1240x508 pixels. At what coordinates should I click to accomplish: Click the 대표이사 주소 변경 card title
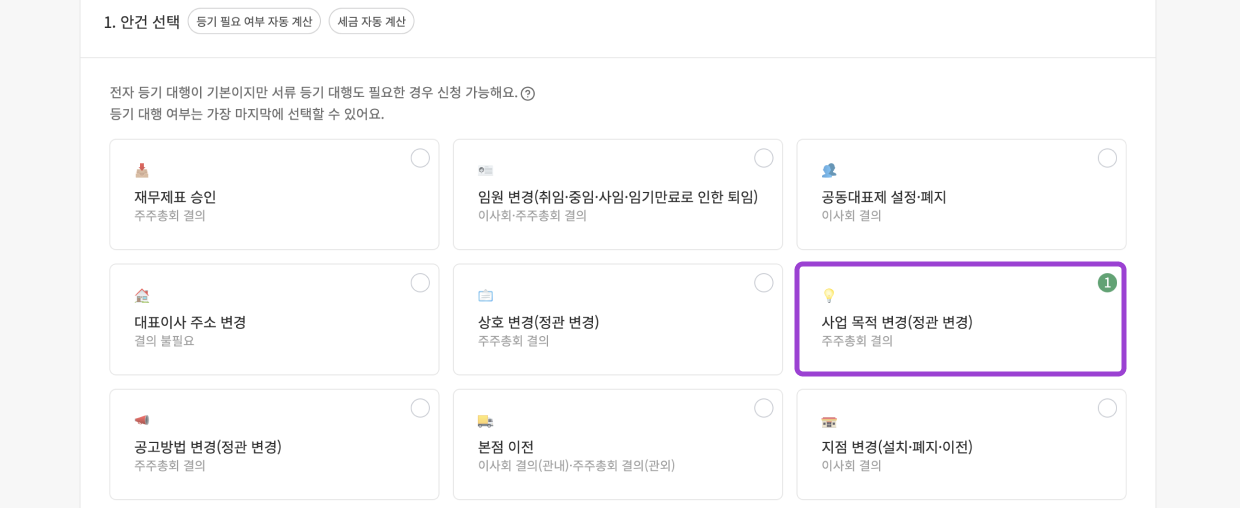[190, 322]
